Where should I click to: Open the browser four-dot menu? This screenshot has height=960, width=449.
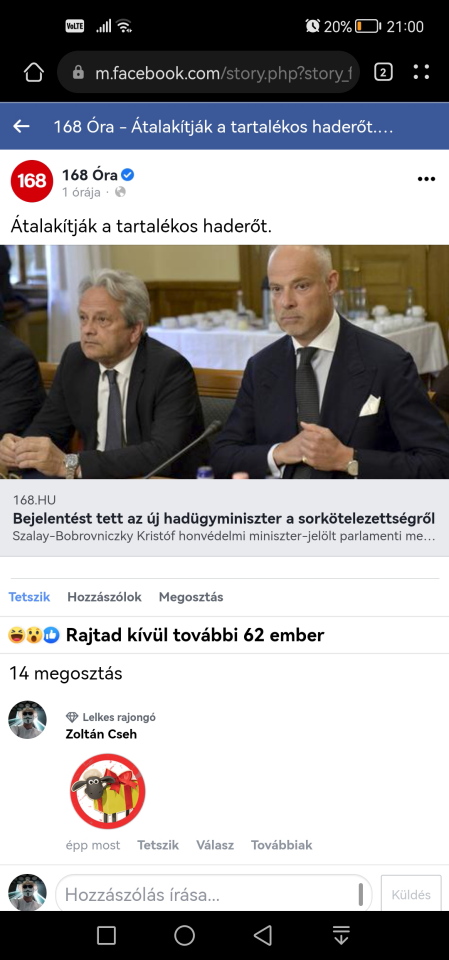pyautogui.click(x=421, y=73)
